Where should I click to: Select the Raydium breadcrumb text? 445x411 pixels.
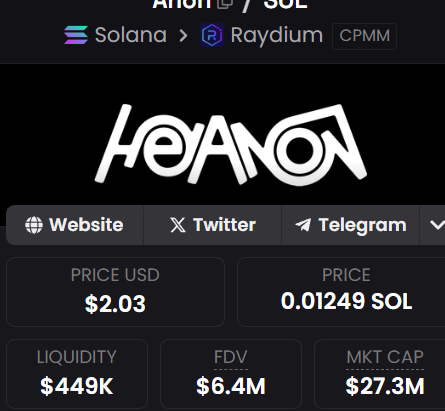click(x=277, y=35)
